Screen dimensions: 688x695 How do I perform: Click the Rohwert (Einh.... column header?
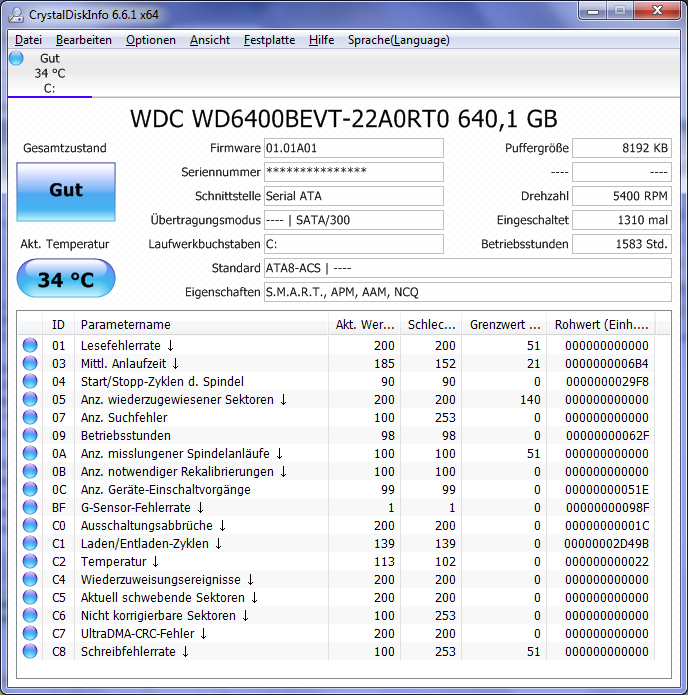[x=601, y=325]
